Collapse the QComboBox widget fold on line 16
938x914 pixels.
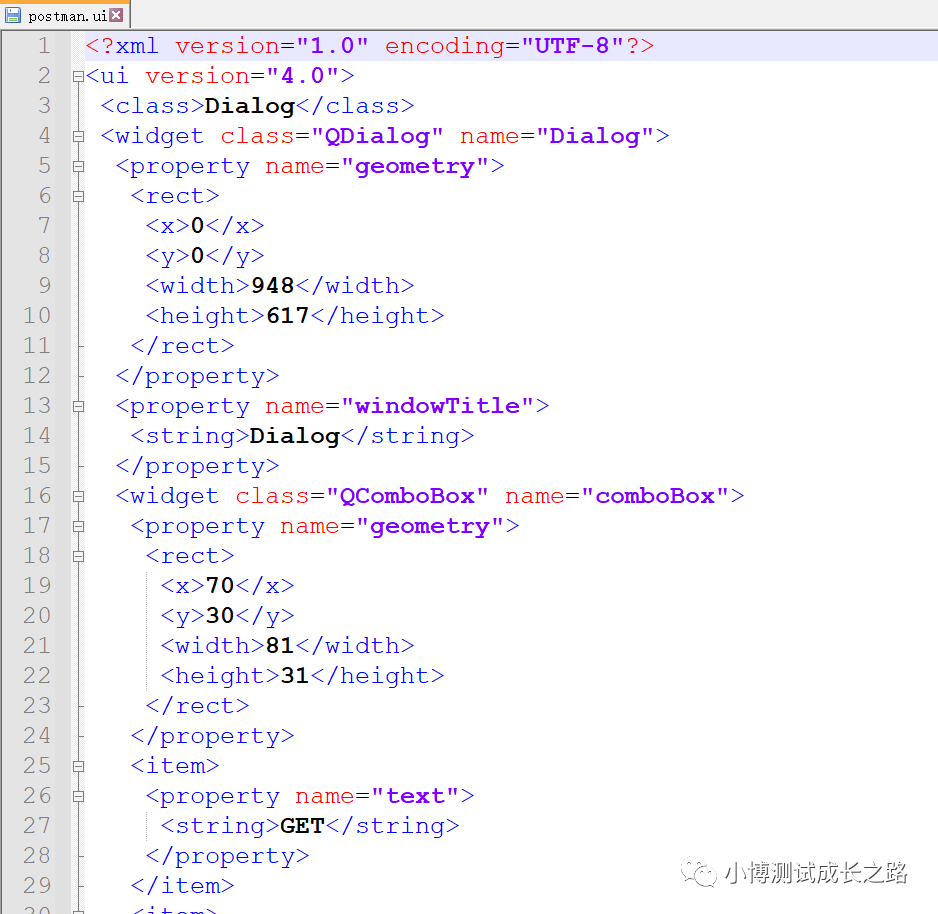click(x=78, y=496)
